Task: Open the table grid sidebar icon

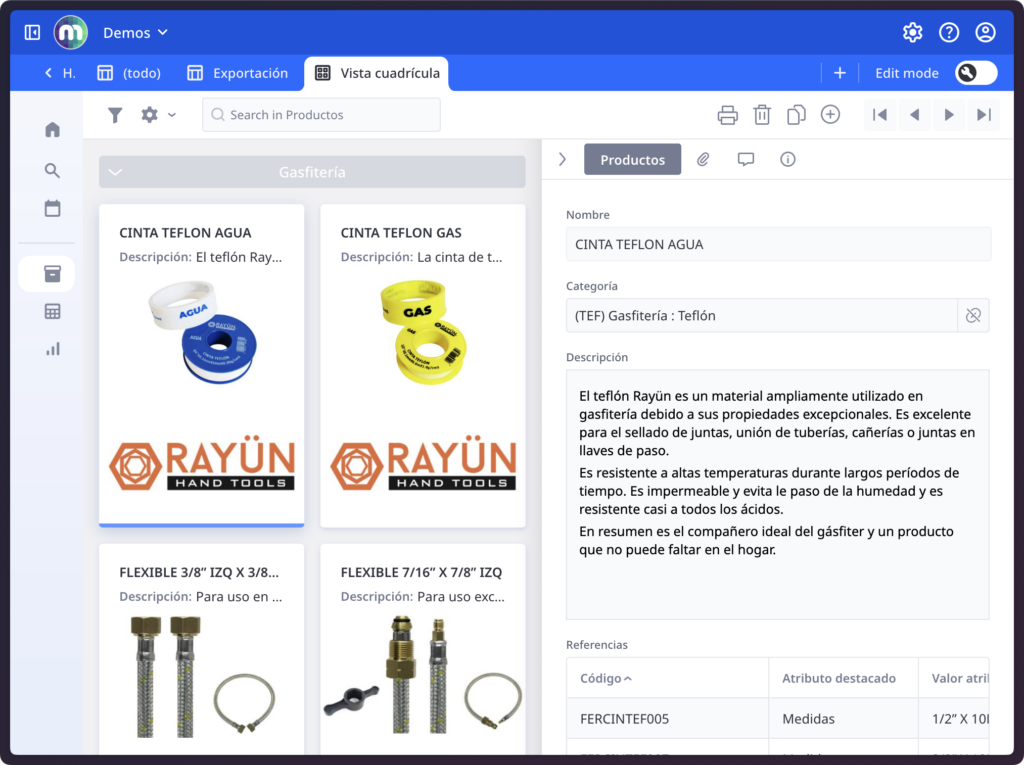Action: click(52, 312)
